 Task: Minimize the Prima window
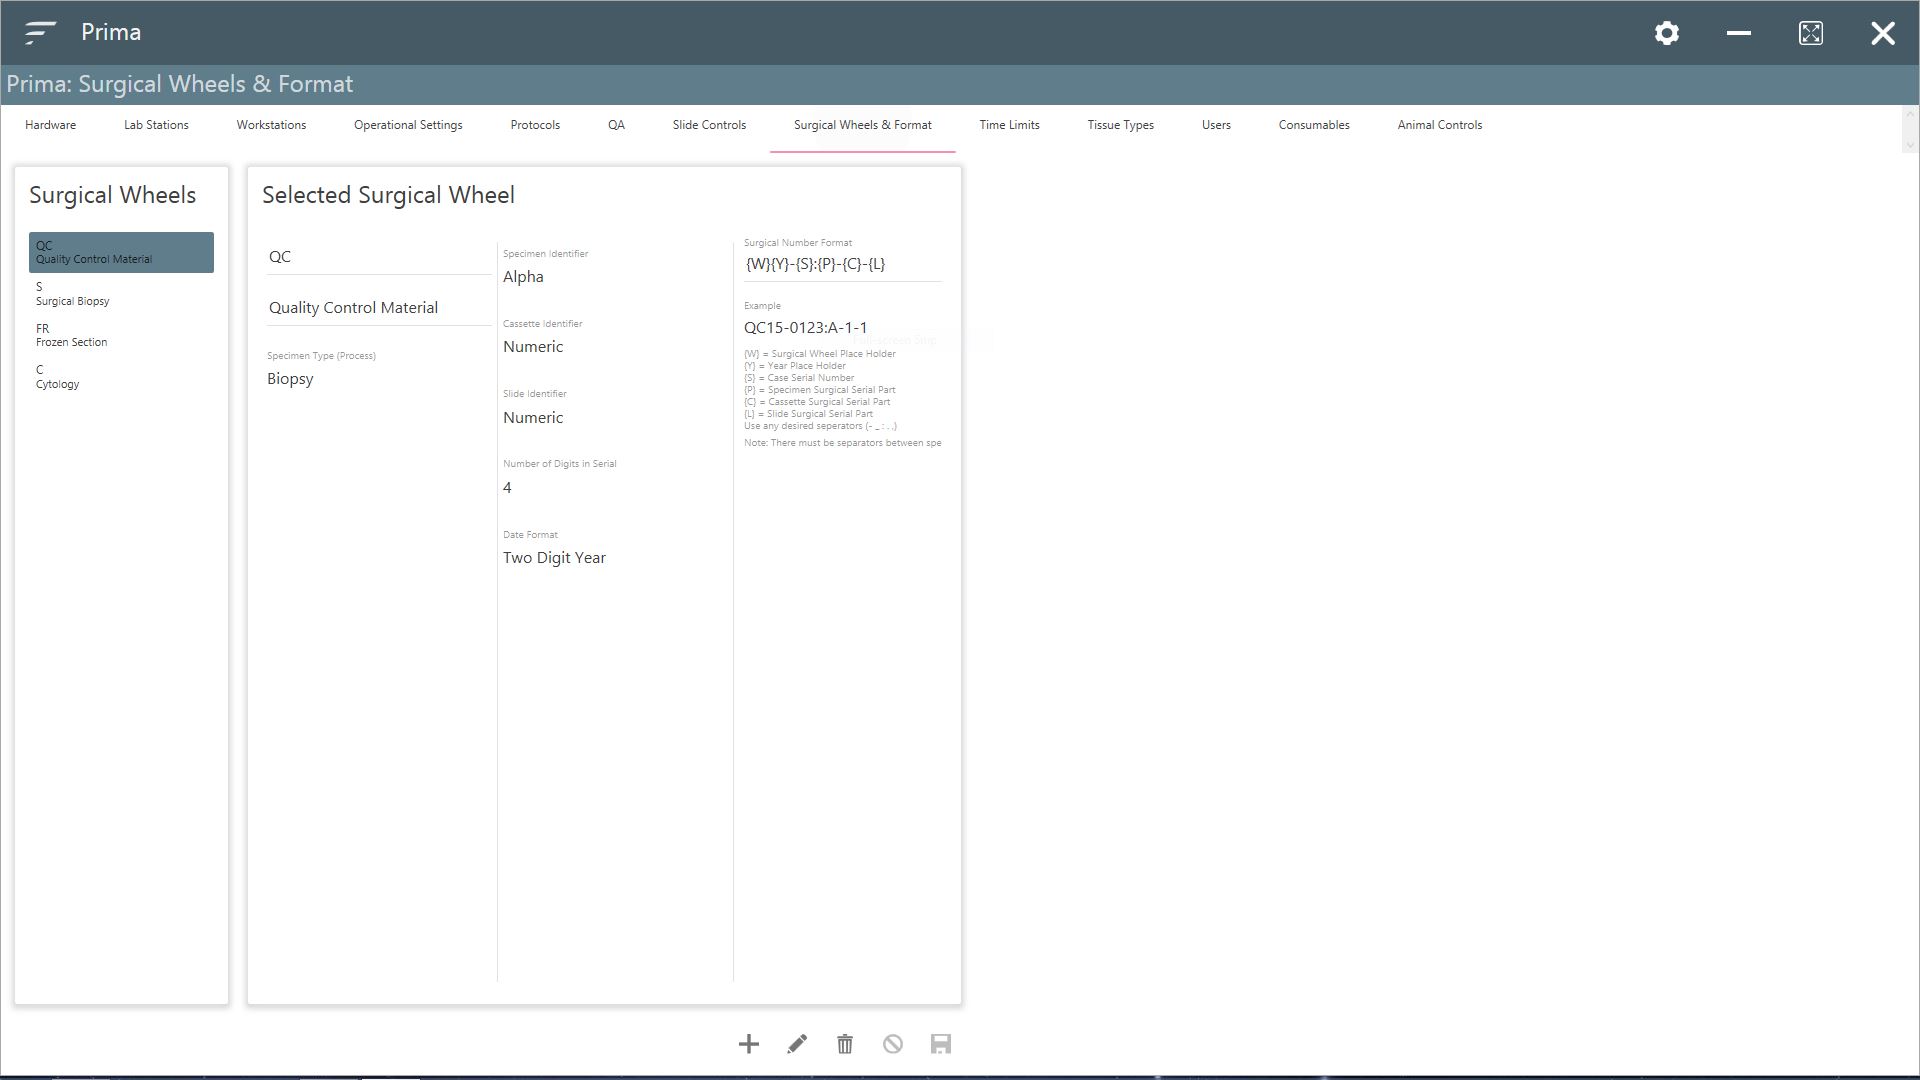(x=1739, y=33)
